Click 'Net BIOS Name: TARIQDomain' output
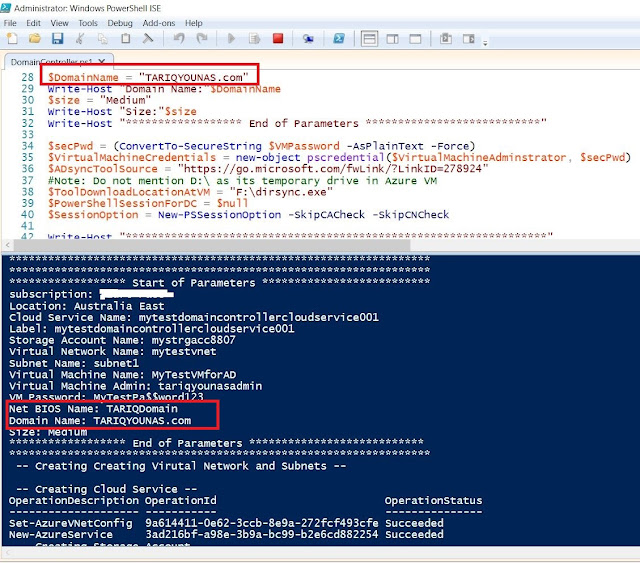This screenshot has width=640, height=563. pos(93,409)
